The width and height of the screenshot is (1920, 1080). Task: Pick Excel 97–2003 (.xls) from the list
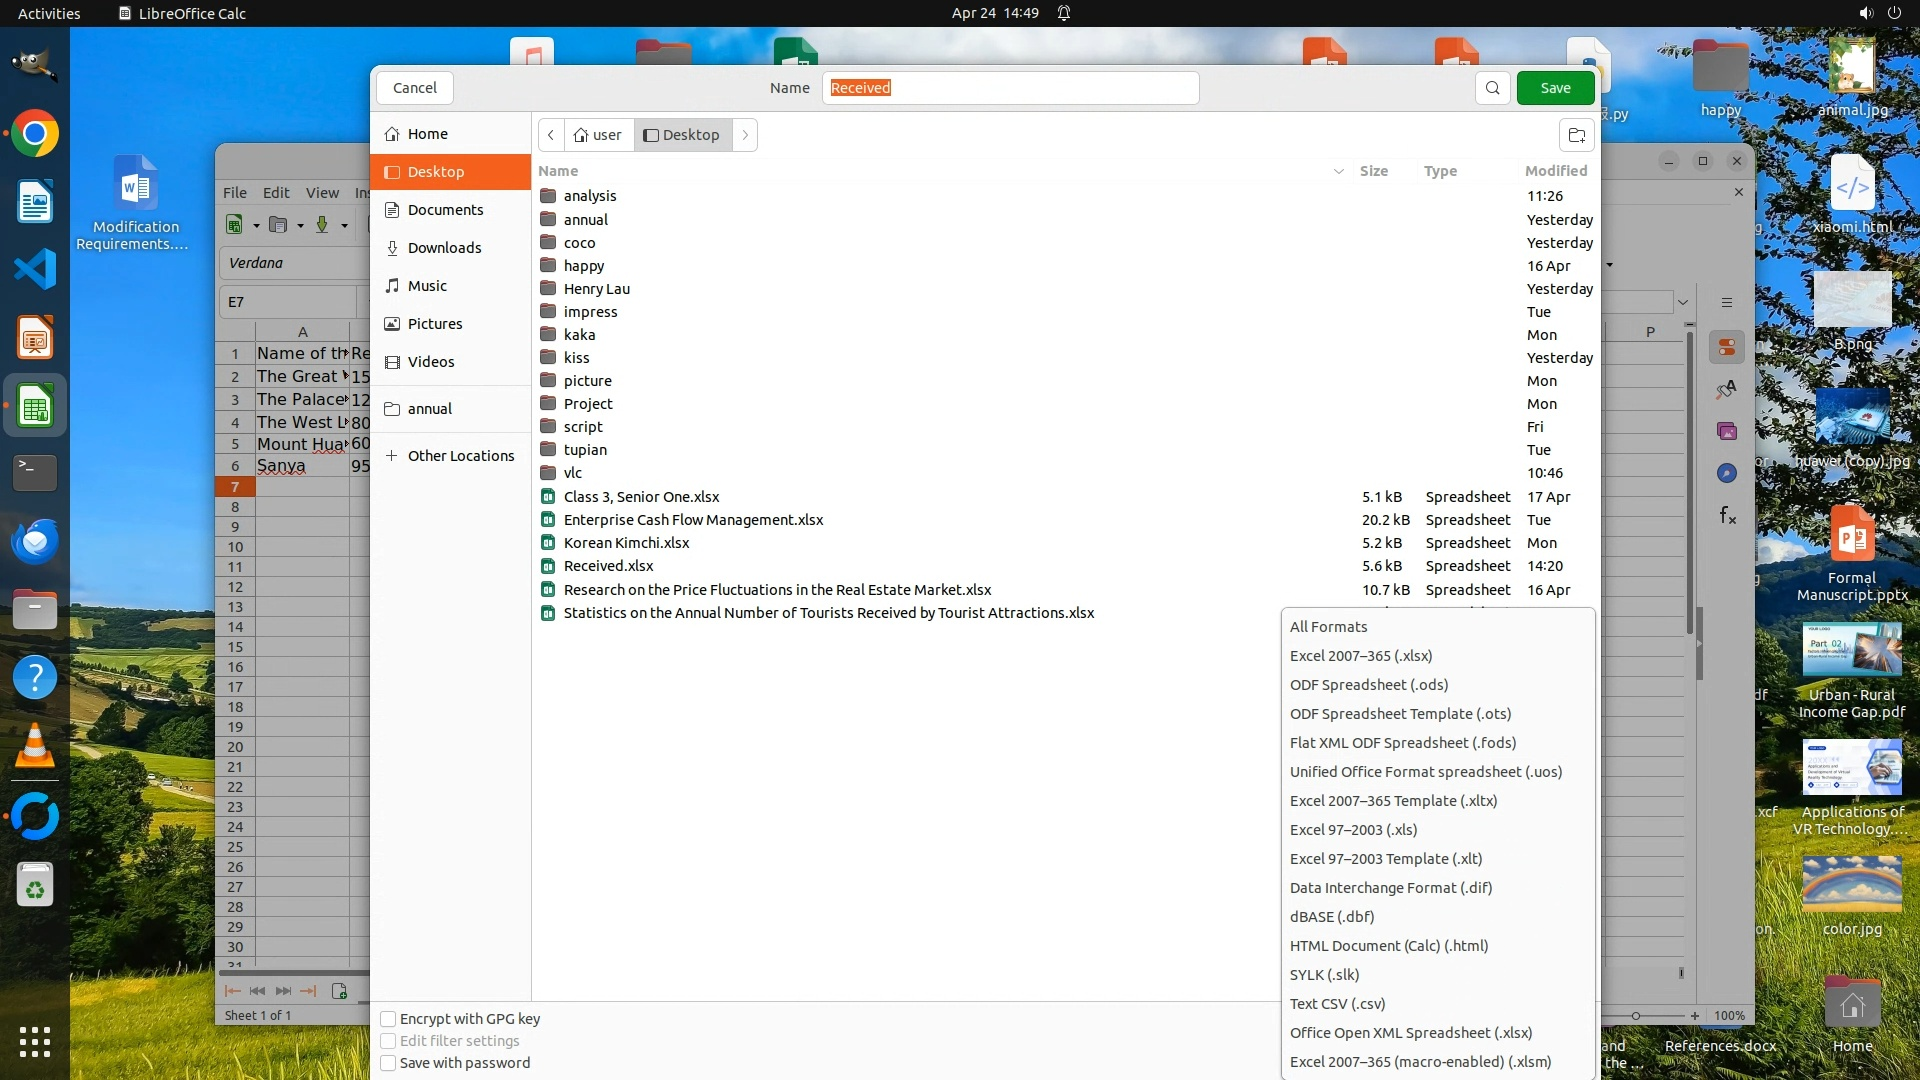click(1353, 830)
